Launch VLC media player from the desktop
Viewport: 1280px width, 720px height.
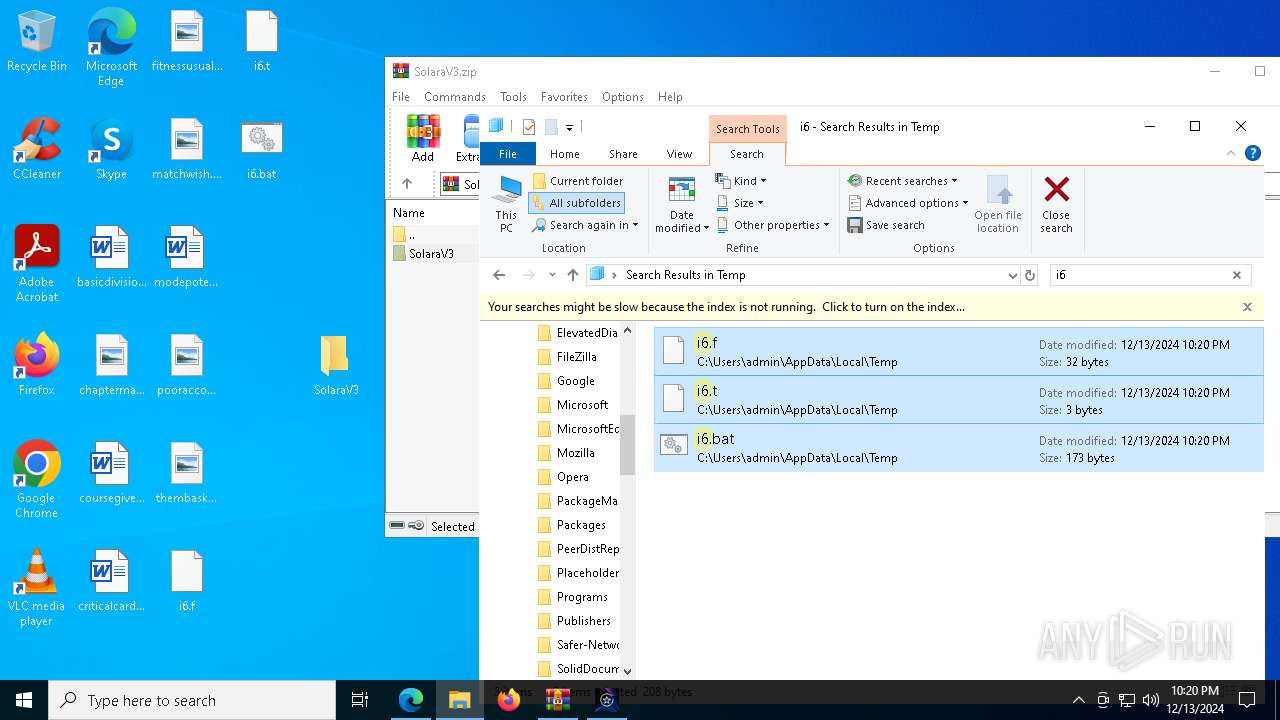37,588
